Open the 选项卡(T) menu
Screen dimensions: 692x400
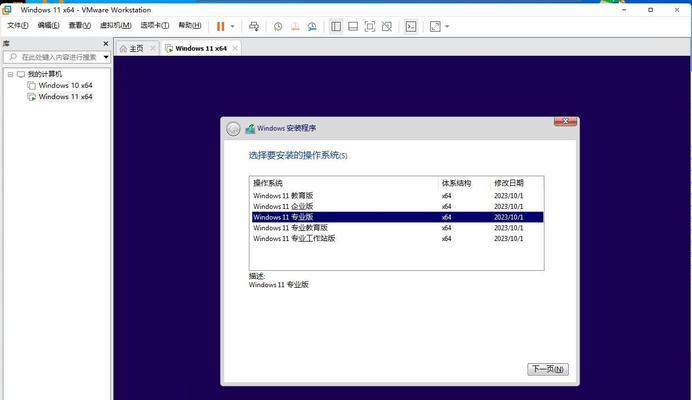pyautogui.click(x=154, y=26)
